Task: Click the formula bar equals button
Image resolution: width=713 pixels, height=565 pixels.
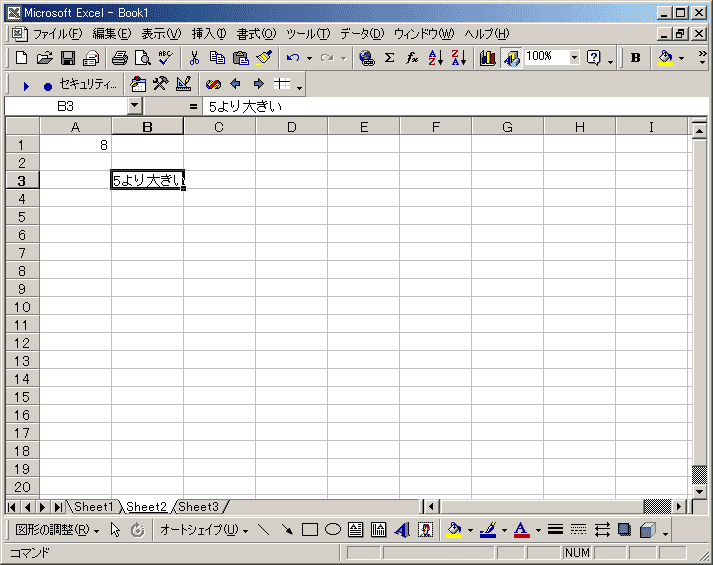Action: pyautogui.click(x=193, y=106)
